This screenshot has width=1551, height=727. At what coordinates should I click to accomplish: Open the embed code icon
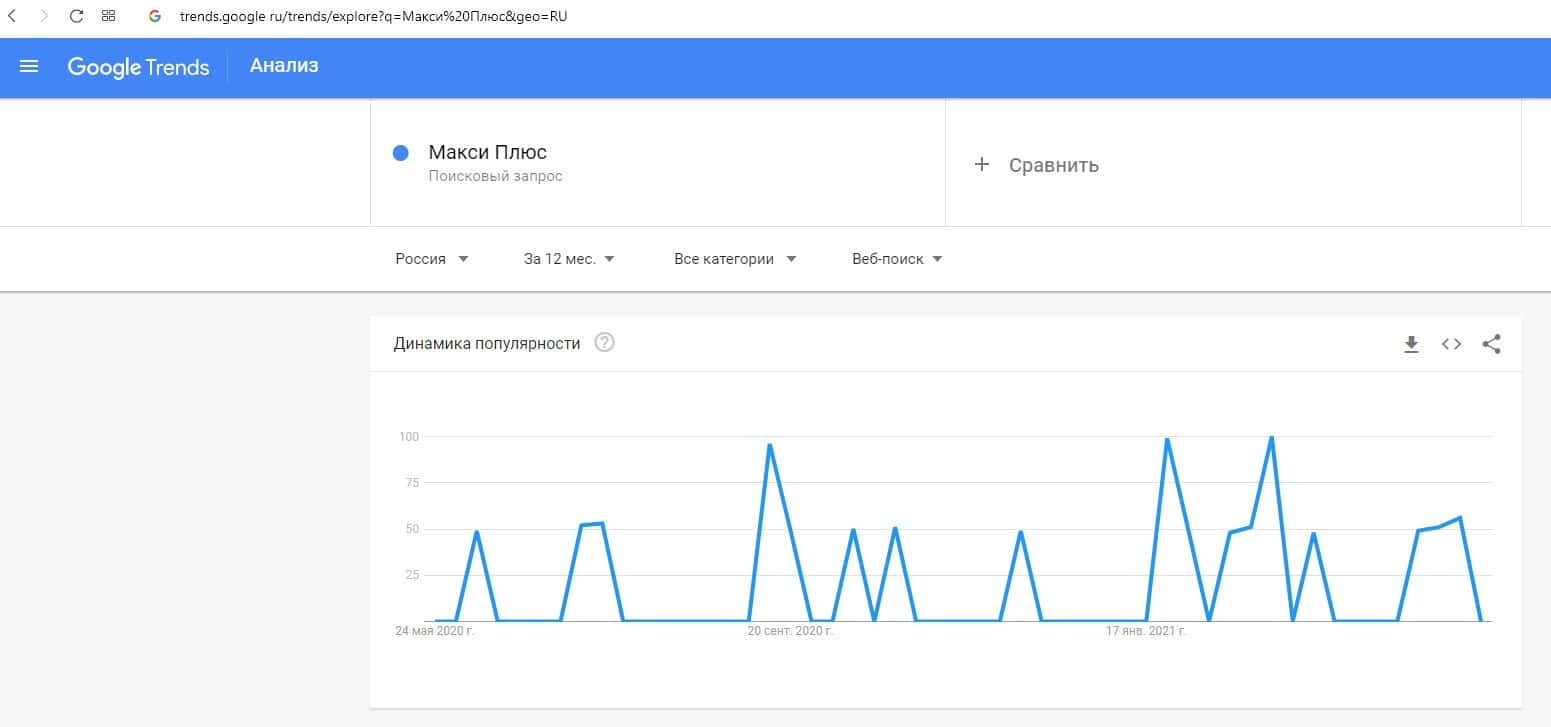[1451, 344]
